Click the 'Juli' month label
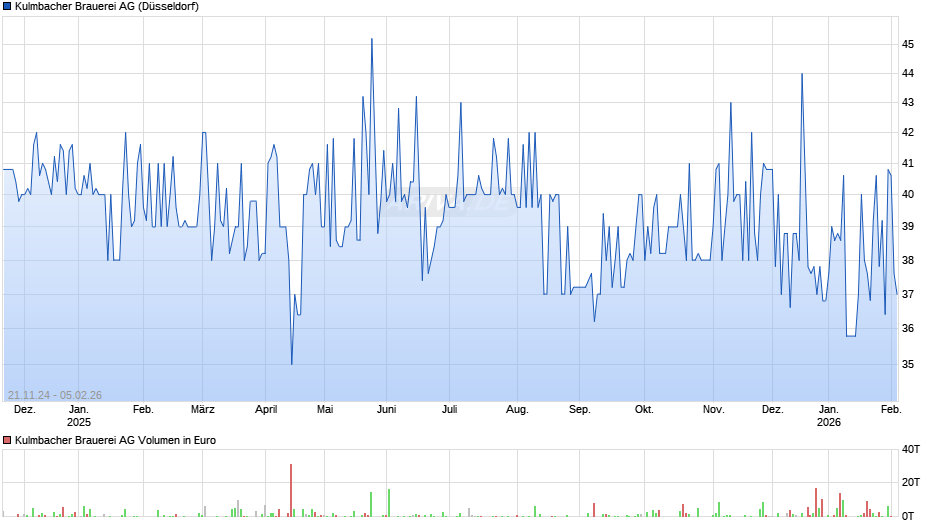This screenshot has height=526, width=940. (x=450, y=410)
